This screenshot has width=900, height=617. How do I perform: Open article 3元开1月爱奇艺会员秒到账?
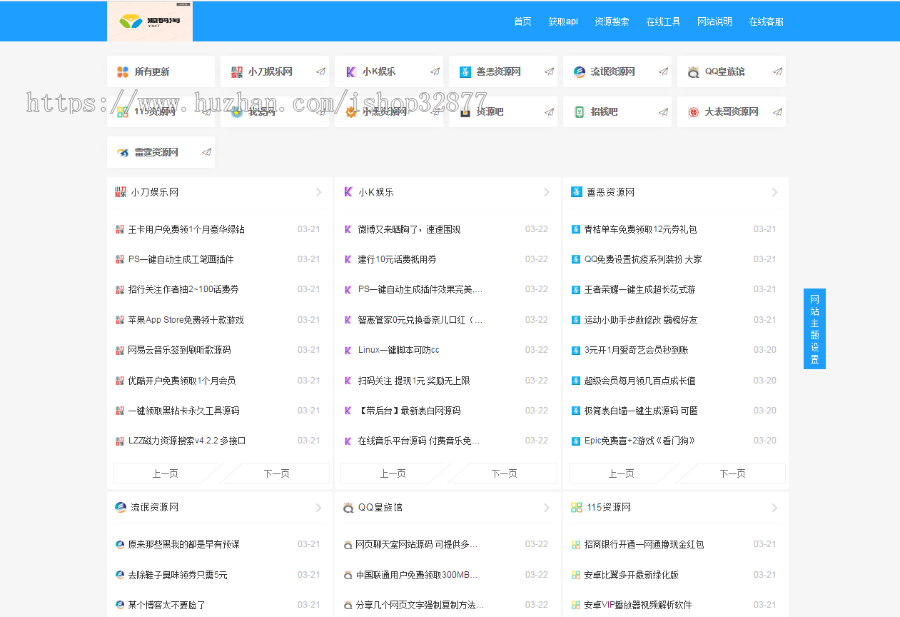[636, 350]
